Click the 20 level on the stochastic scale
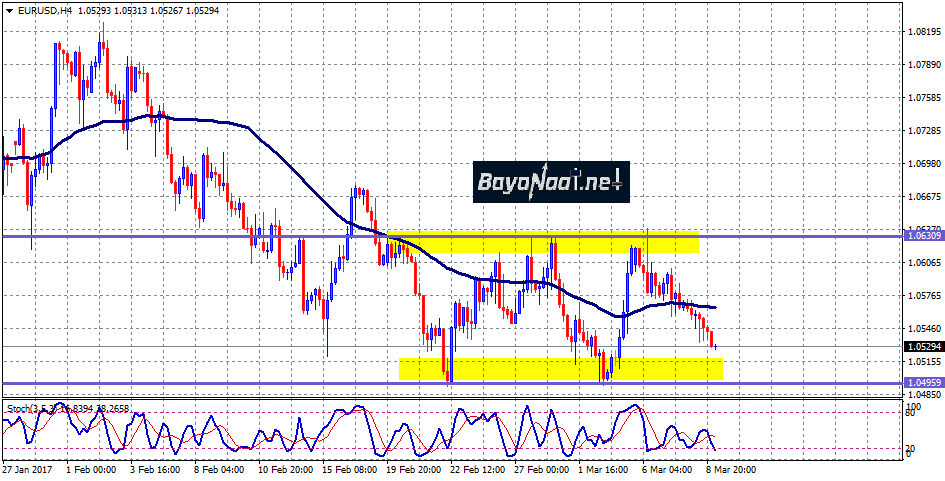The height and width of the screenshot is (481, 945). [x=908, y=448]
